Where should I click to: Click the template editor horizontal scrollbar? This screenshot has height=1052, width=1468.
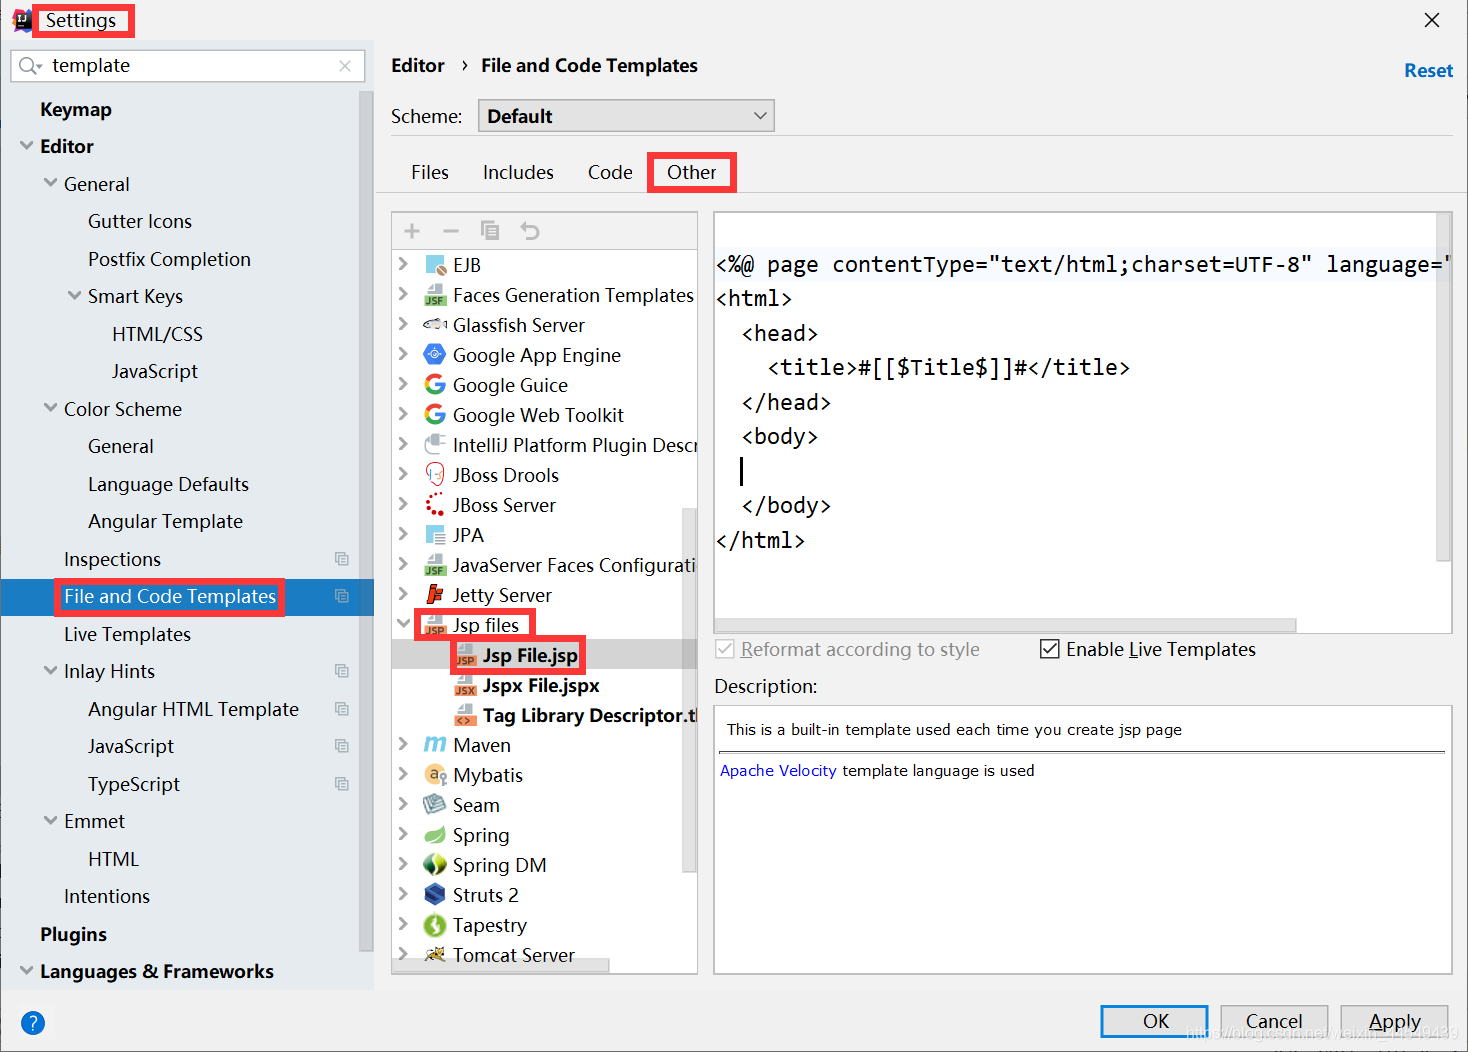1006,625
